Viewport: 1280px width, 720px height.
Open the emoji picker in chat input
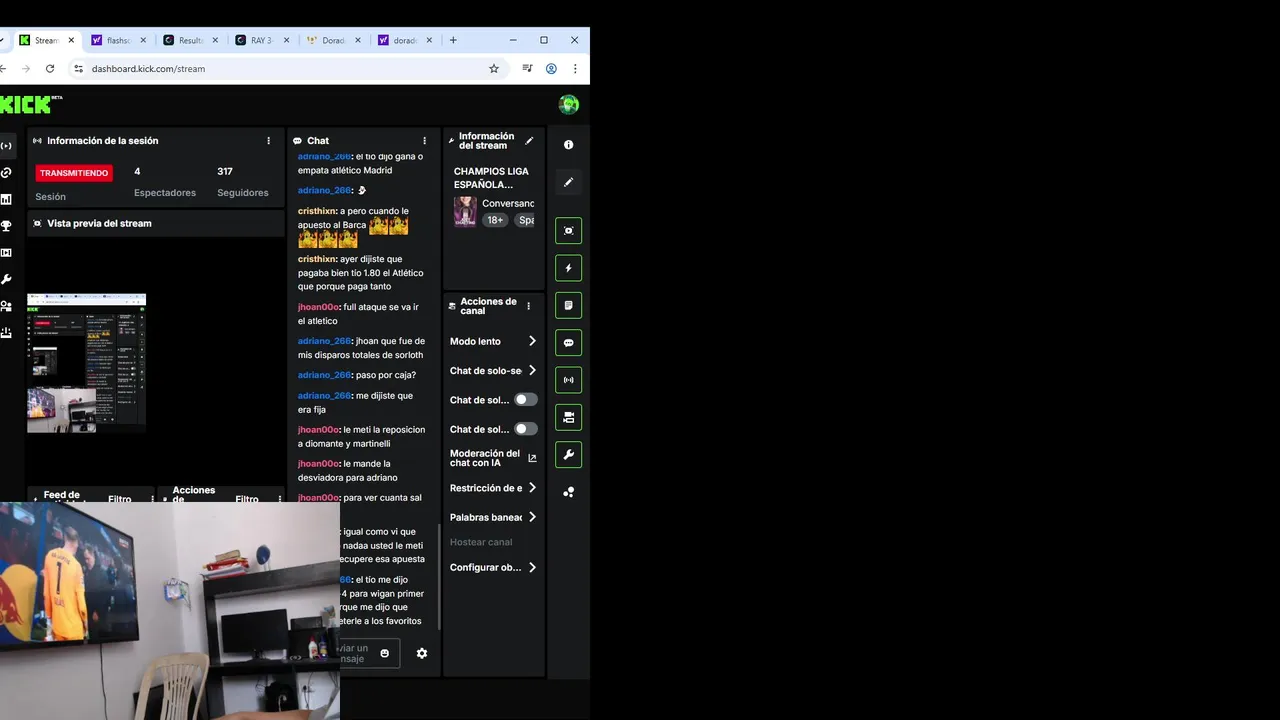coord(385,653)
